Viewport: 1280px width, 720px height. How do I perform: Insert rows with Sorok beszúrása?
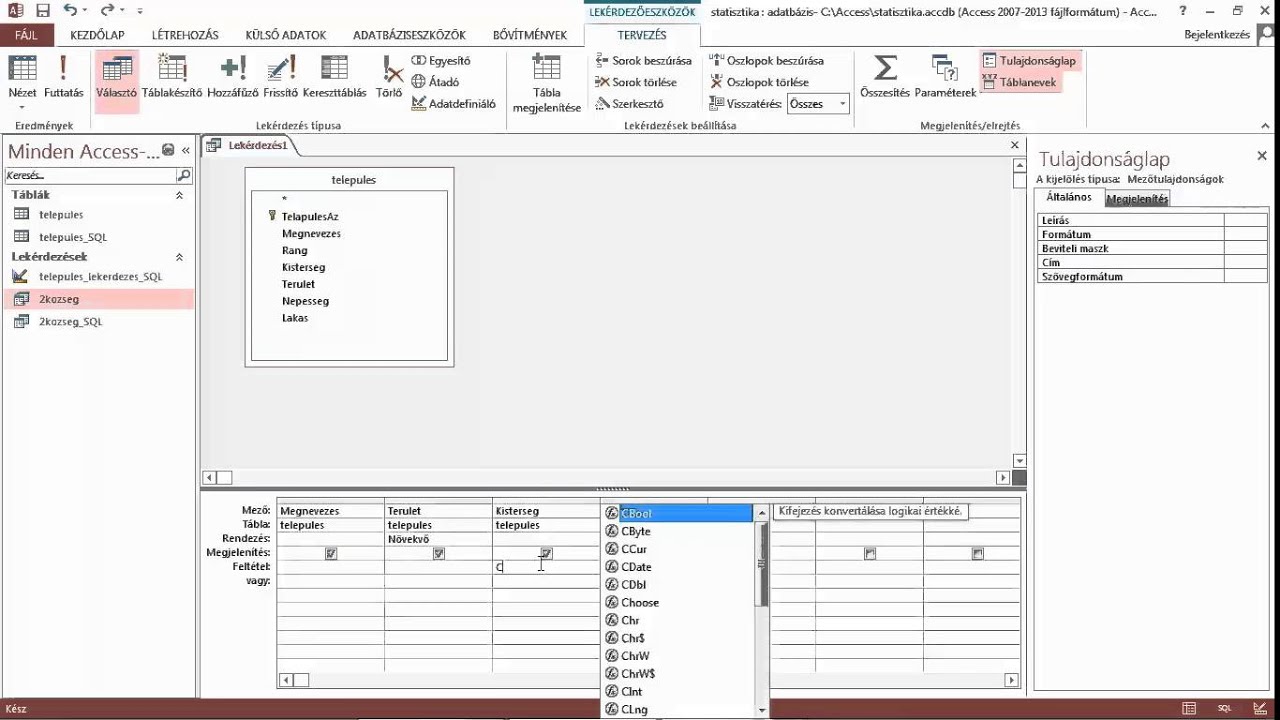(643, 61)
